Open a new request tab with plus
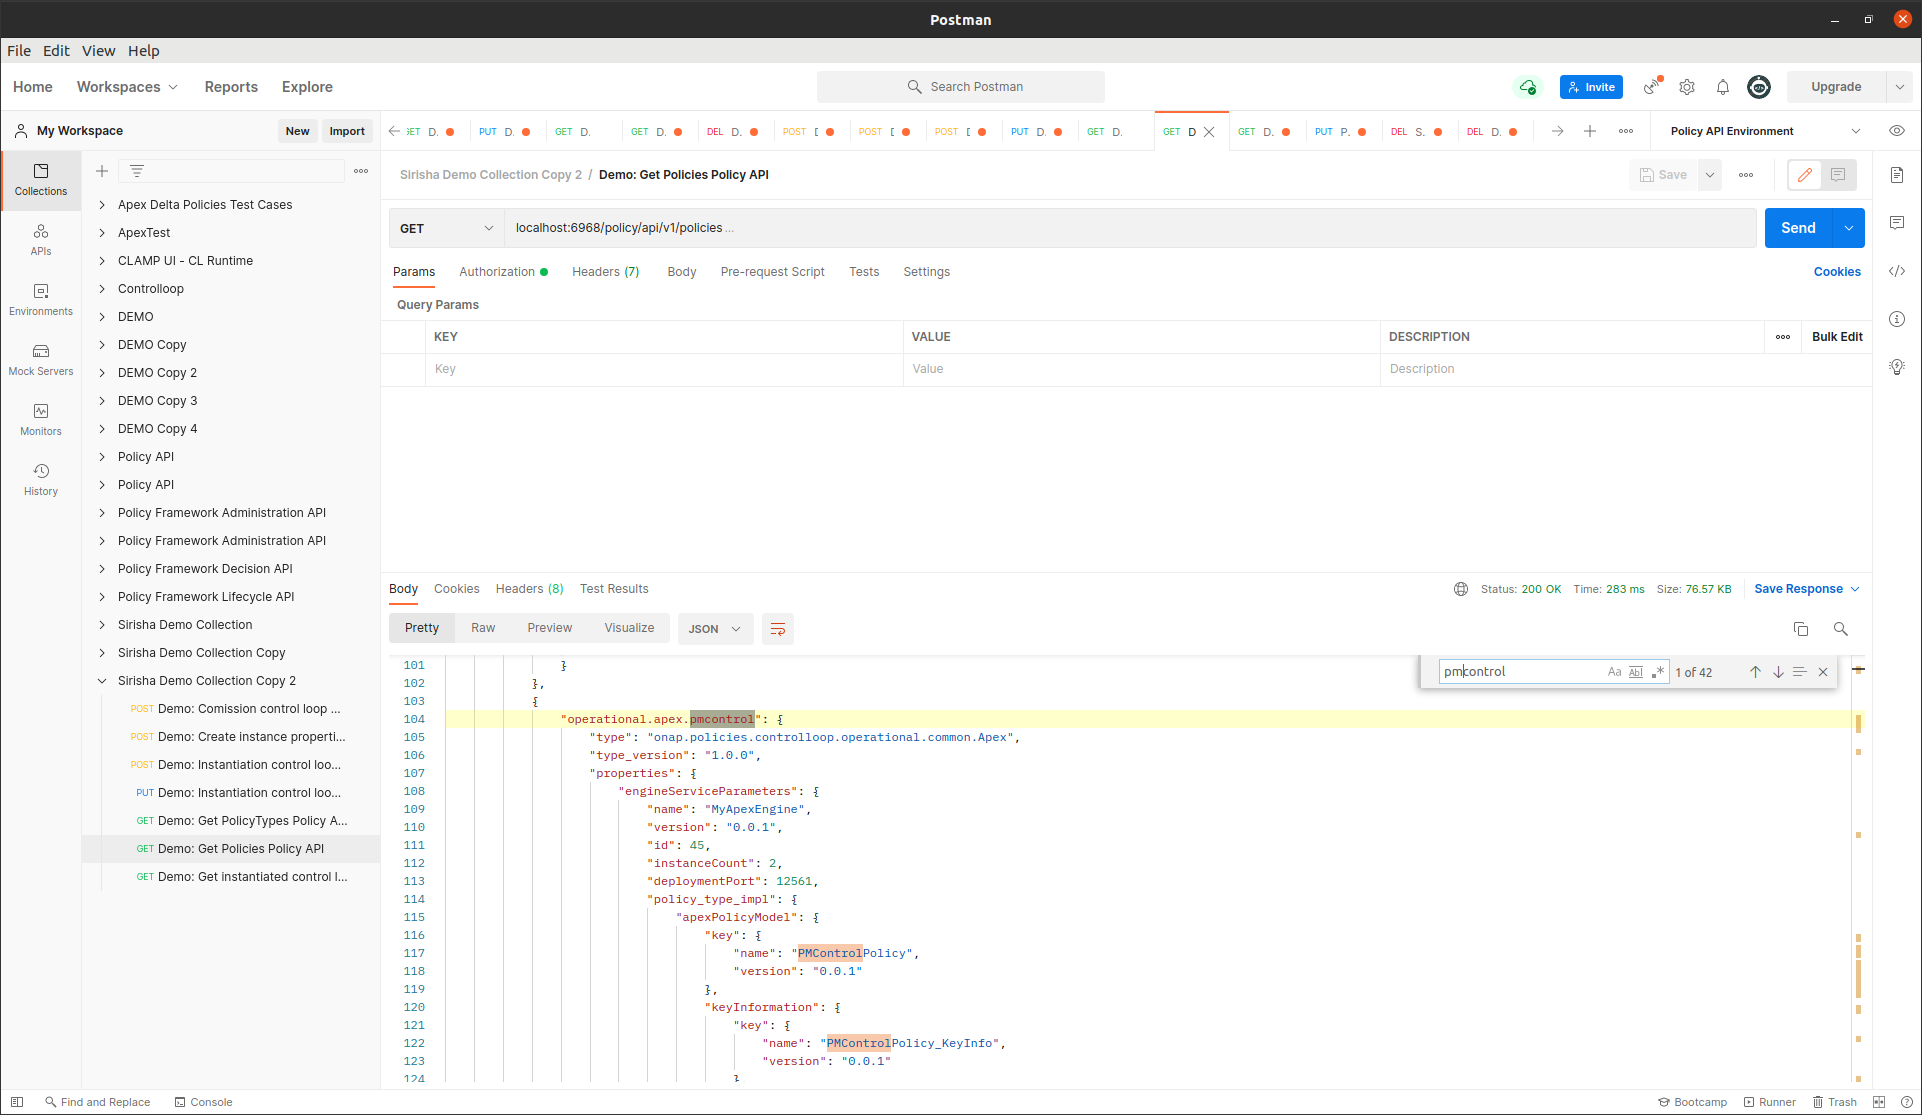The image size is (1922, 1115). (1590, 131)
